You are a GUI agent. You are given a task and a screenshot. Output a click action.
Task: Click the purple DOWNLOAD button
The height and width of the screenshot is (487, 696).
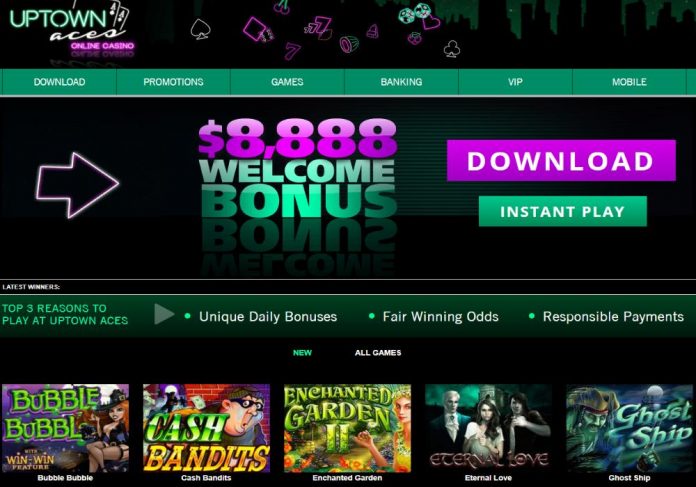[x=561, y=161]
